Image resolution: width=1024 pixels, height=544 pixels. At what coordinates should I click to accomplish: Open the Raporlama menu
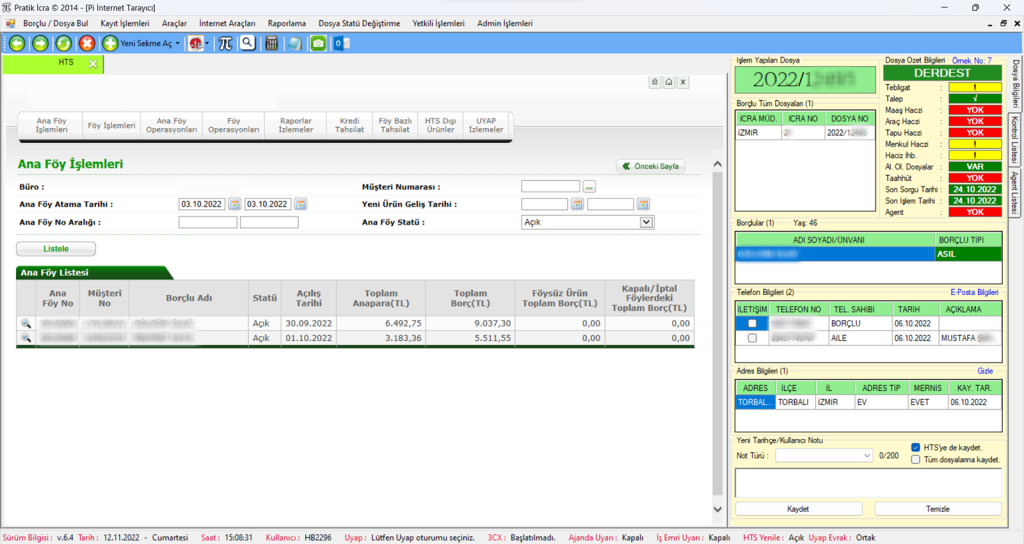coord(287,23)
